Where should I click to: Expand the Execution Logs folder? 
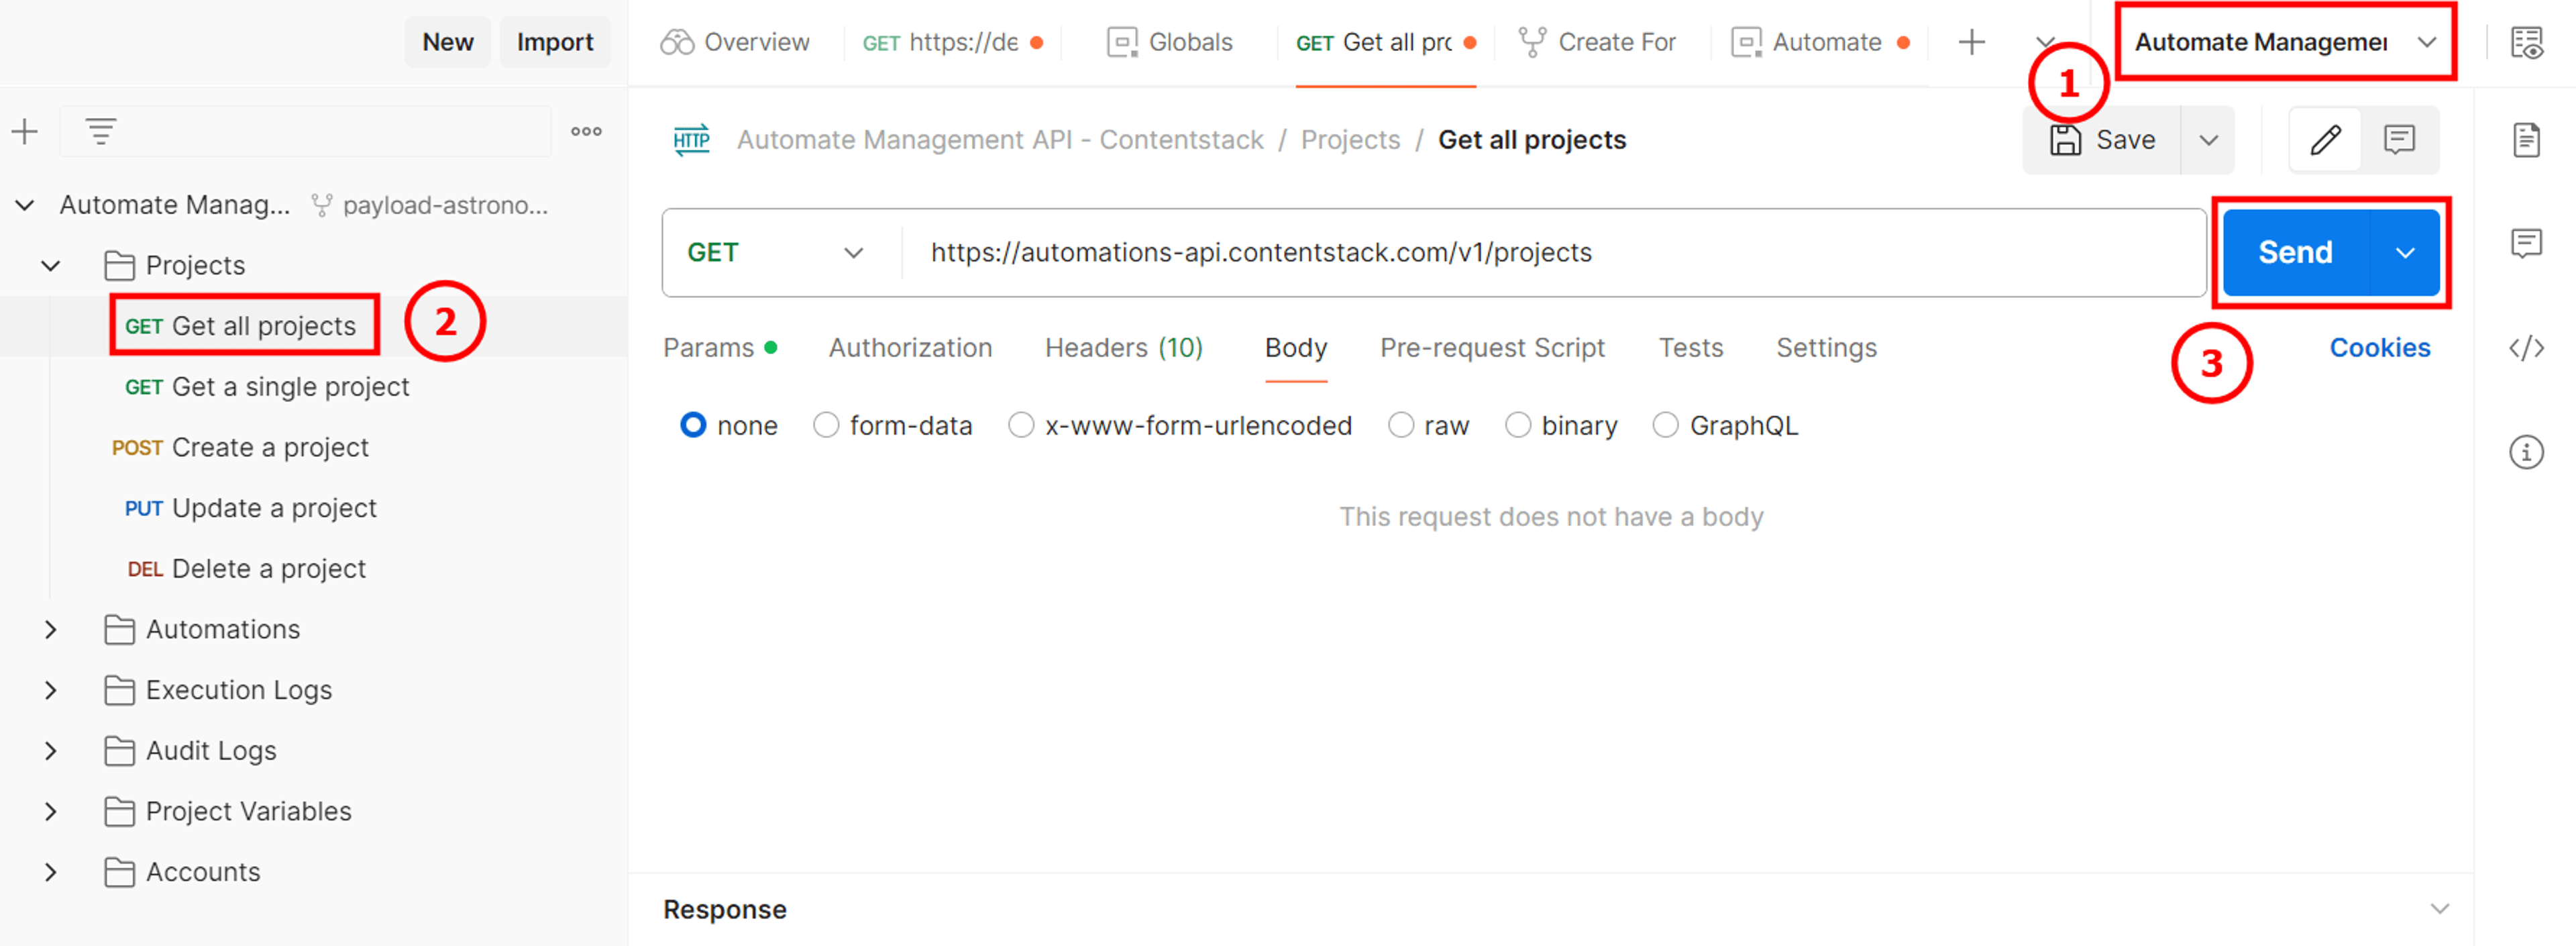[50, 690]
